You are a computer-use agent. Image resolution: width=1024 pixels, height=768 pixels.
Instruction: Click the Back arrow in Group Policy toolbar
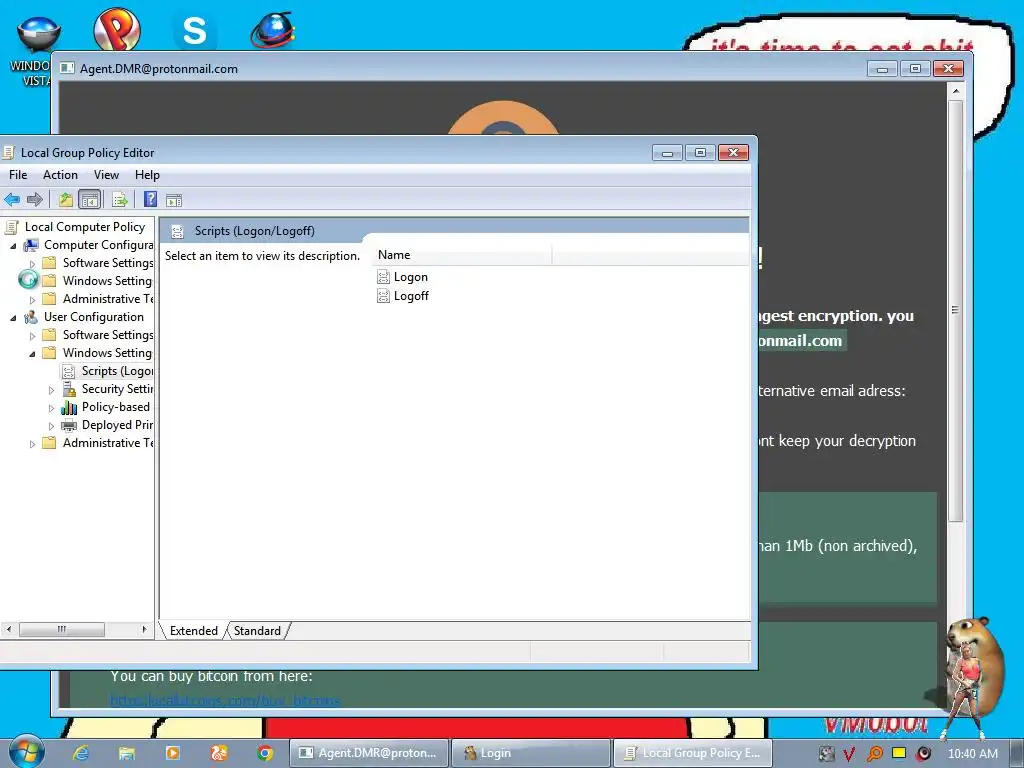point(12,200)
